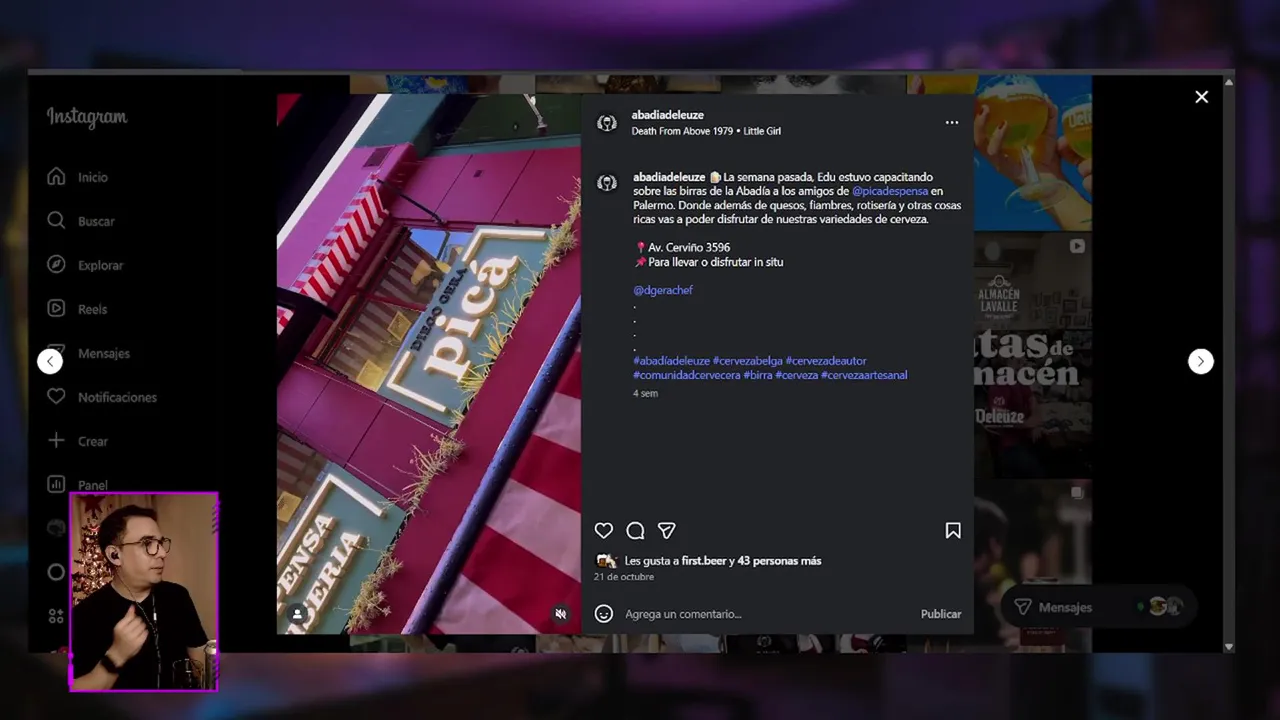
Task: Click the Publicar button
Action: coord(941,614)
